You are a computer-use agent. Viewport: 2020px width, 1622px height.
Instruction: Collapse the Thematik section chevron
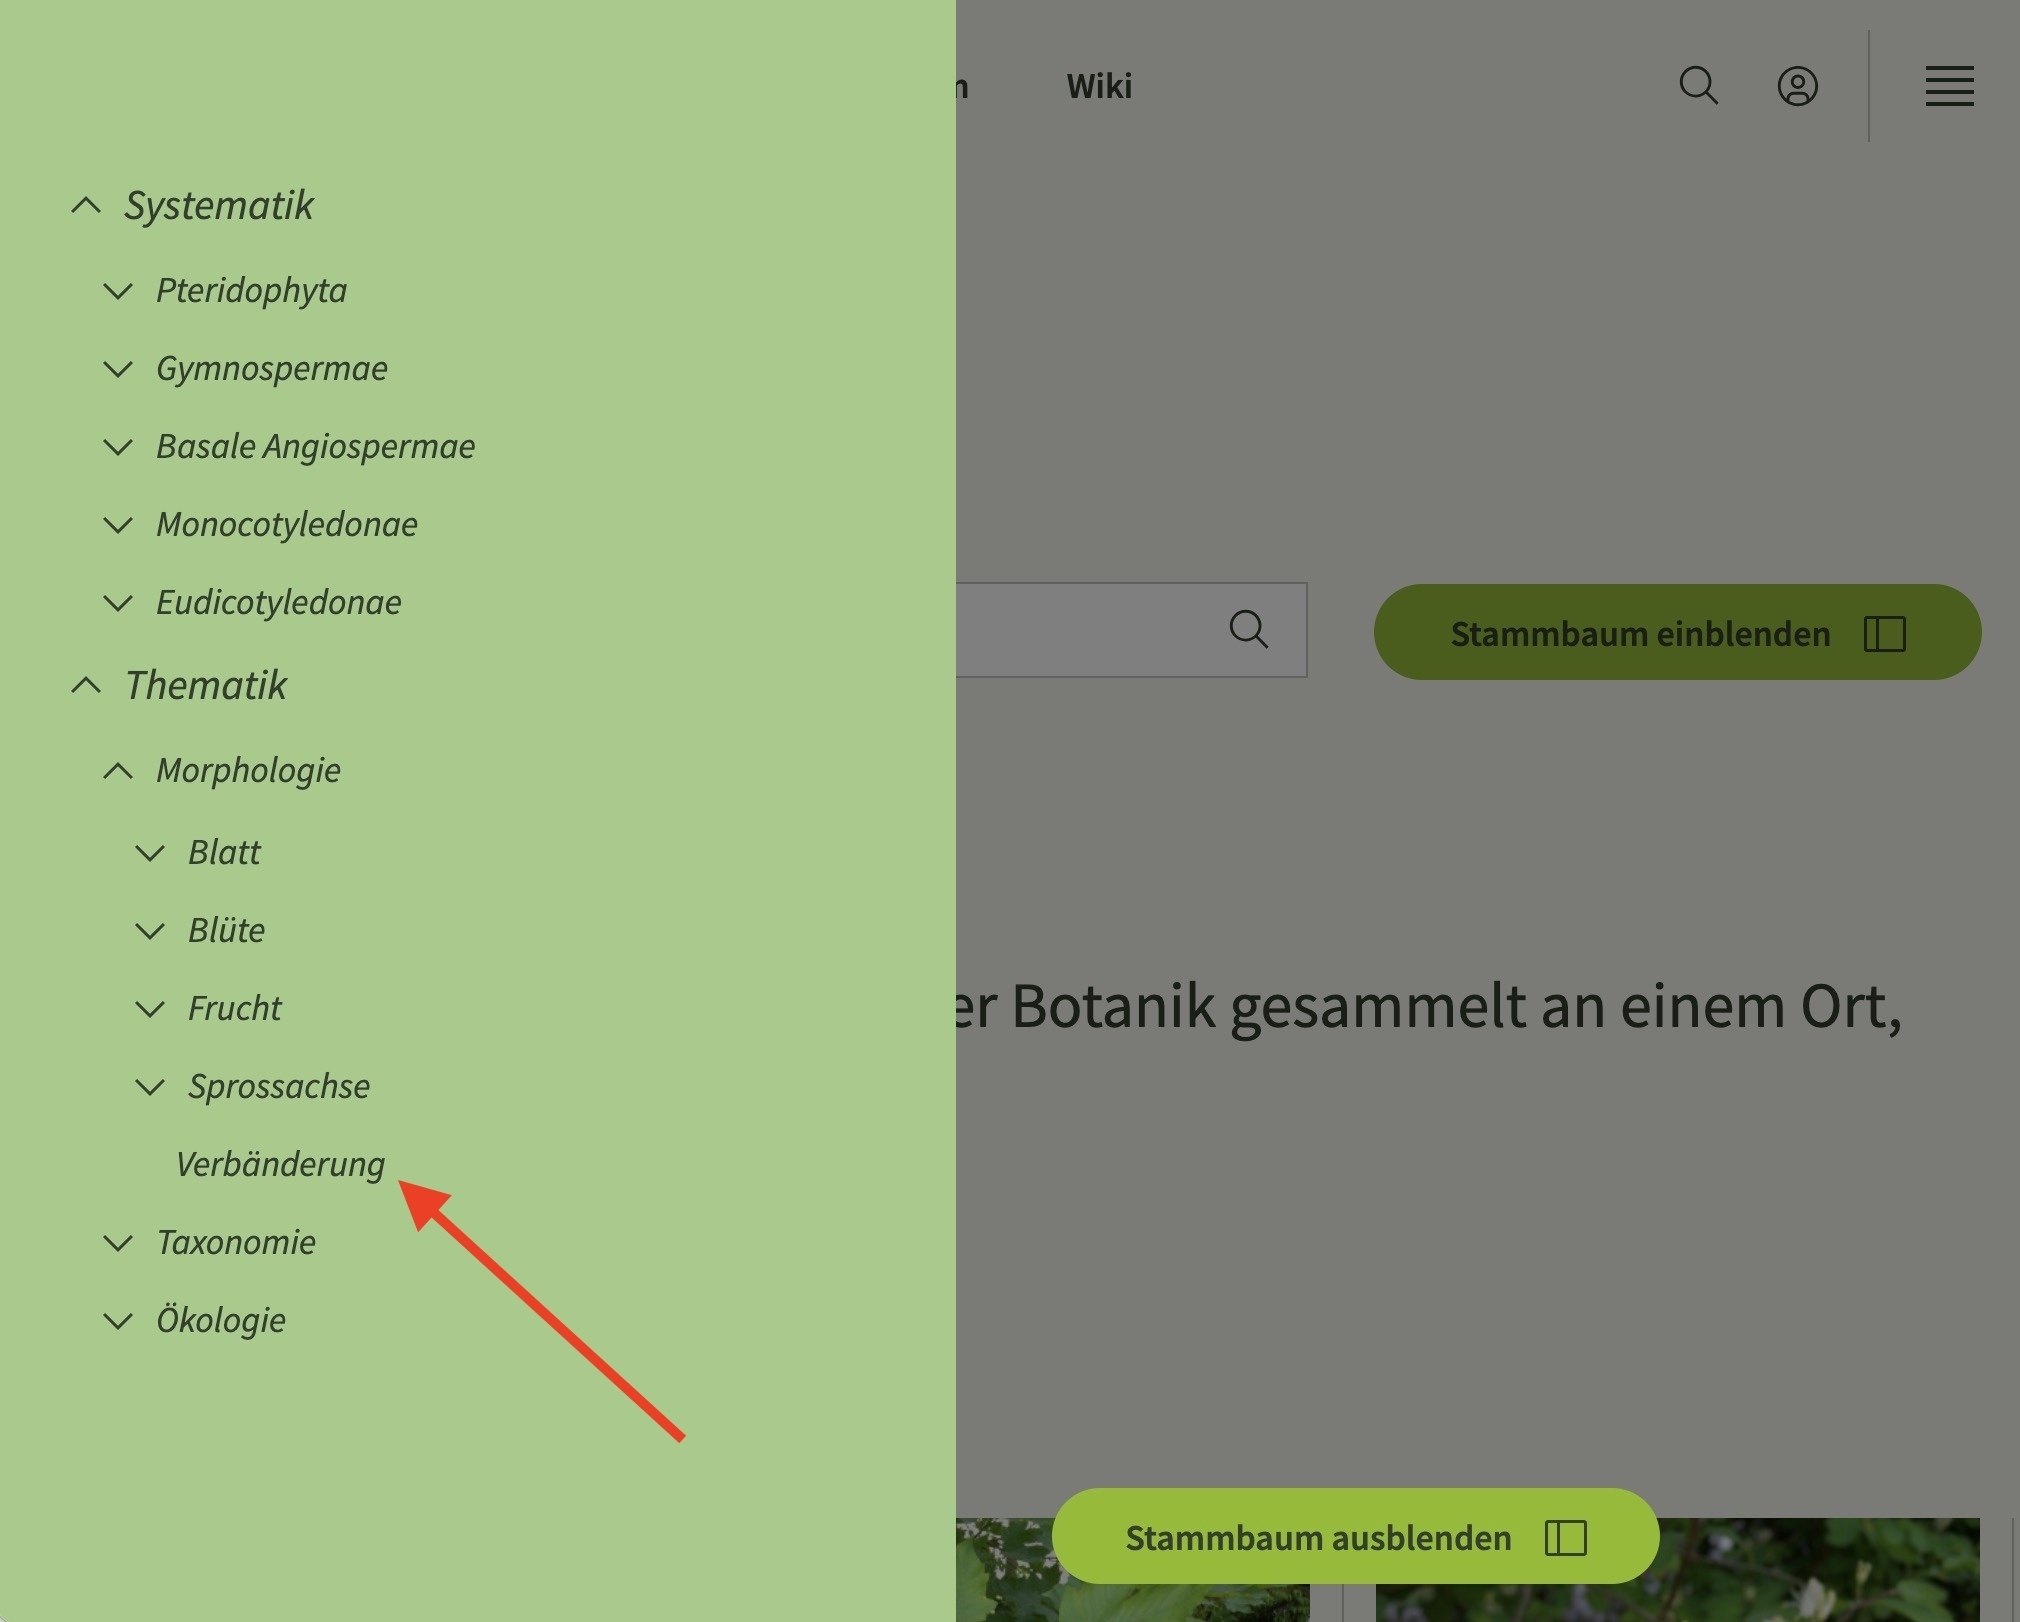(x=87, y=686)
